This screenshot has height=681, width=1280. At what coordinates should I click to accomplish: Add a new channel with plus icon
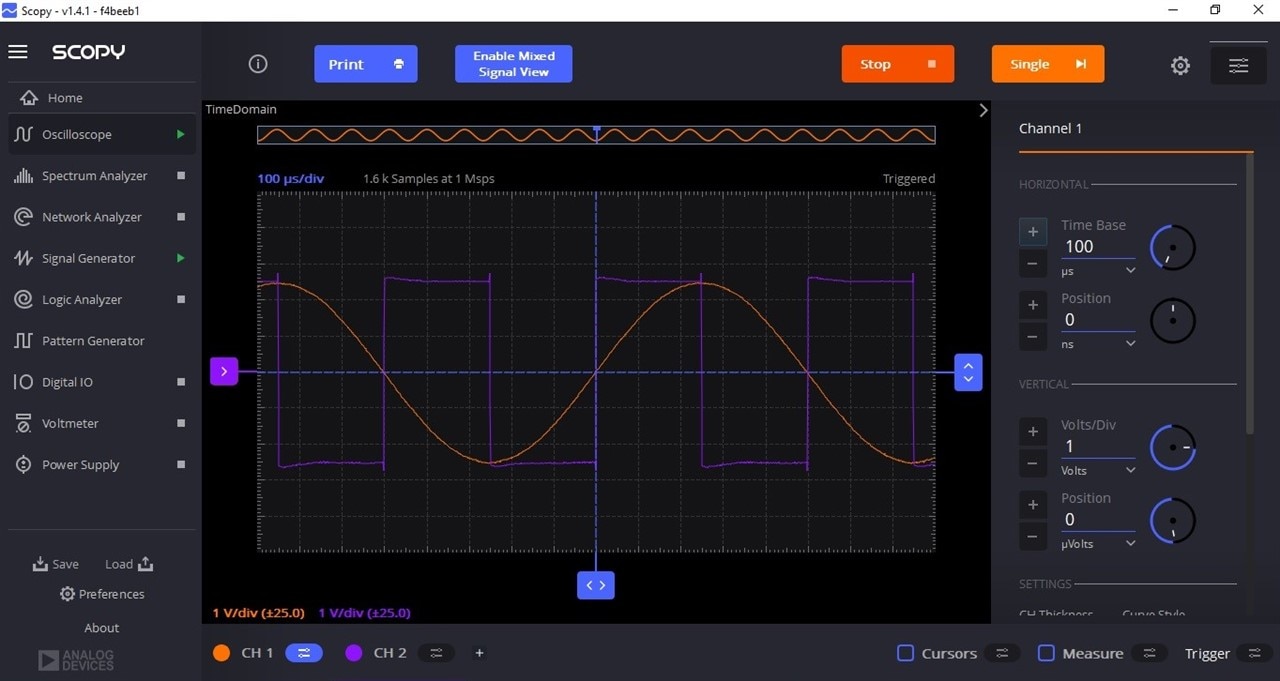[x=479, y=653]
